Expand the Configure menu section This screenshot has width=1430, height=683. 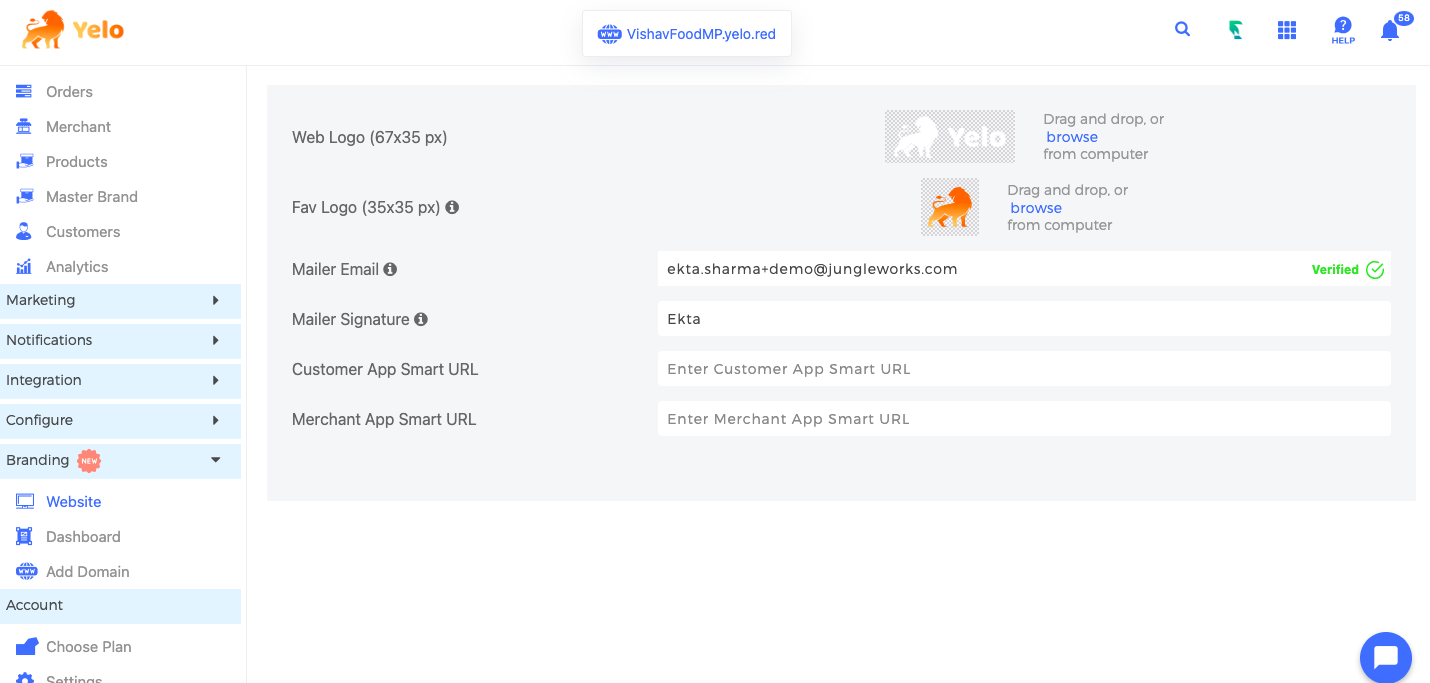[120, 420]
